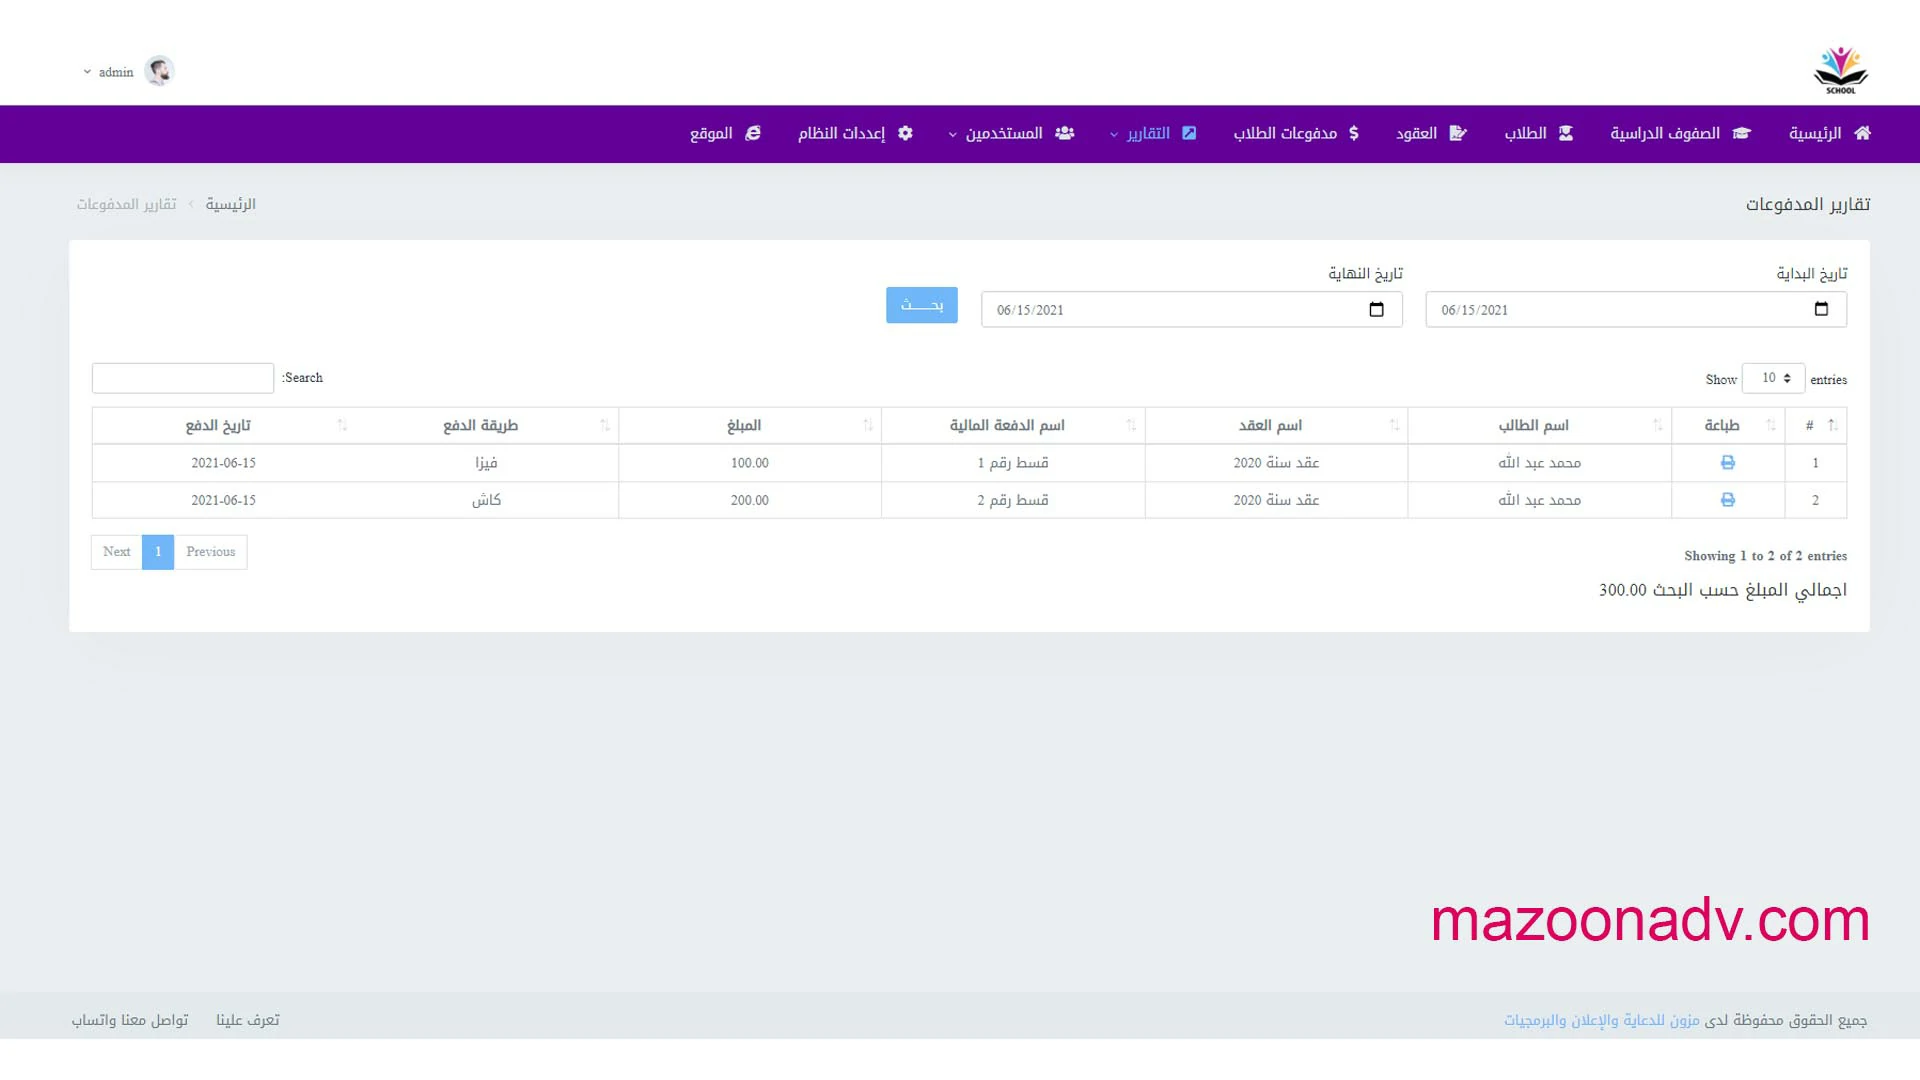
Task: Click the Next pagination button
Action: [117, 552]
